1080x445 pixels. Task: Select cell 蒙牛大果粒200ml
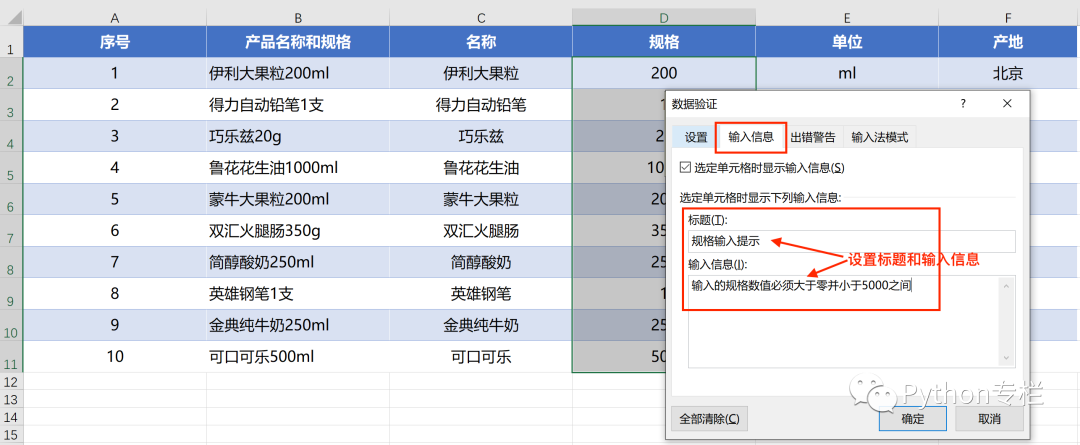pyautogui.click(x=298, y=200)
